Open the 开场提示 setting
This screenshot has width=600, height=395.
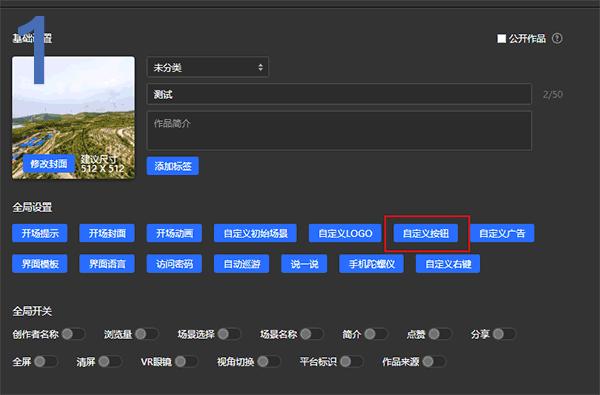click(40, 233)
